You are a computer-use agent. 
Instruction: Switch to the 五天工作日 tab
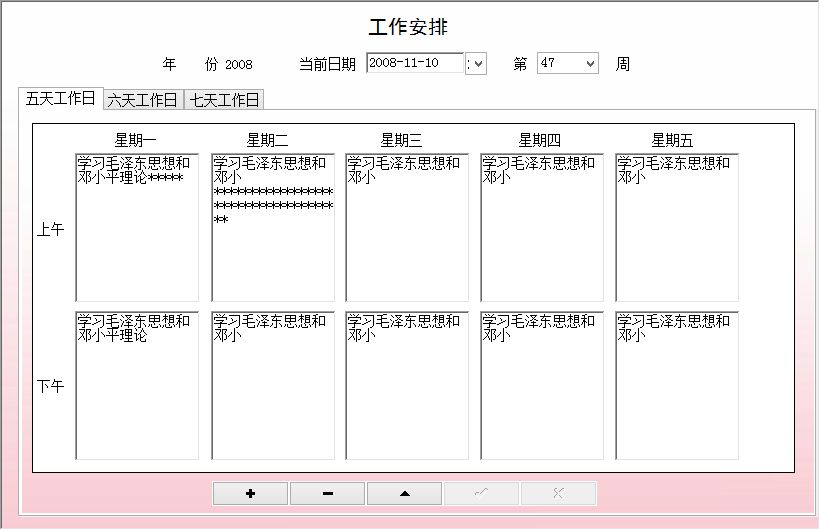click(61, 98)
